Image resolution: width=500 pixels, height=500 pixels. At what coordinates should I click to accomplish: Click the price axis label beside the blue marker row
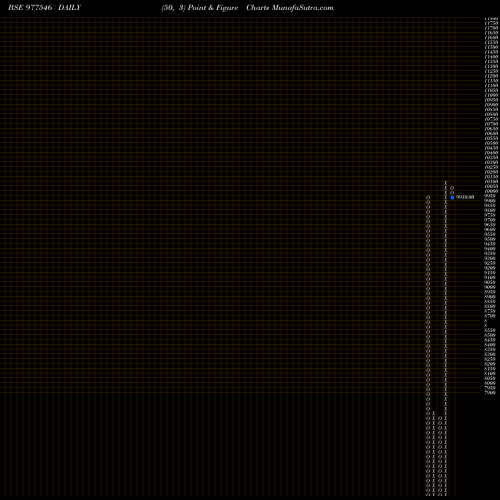click(490, 196)
